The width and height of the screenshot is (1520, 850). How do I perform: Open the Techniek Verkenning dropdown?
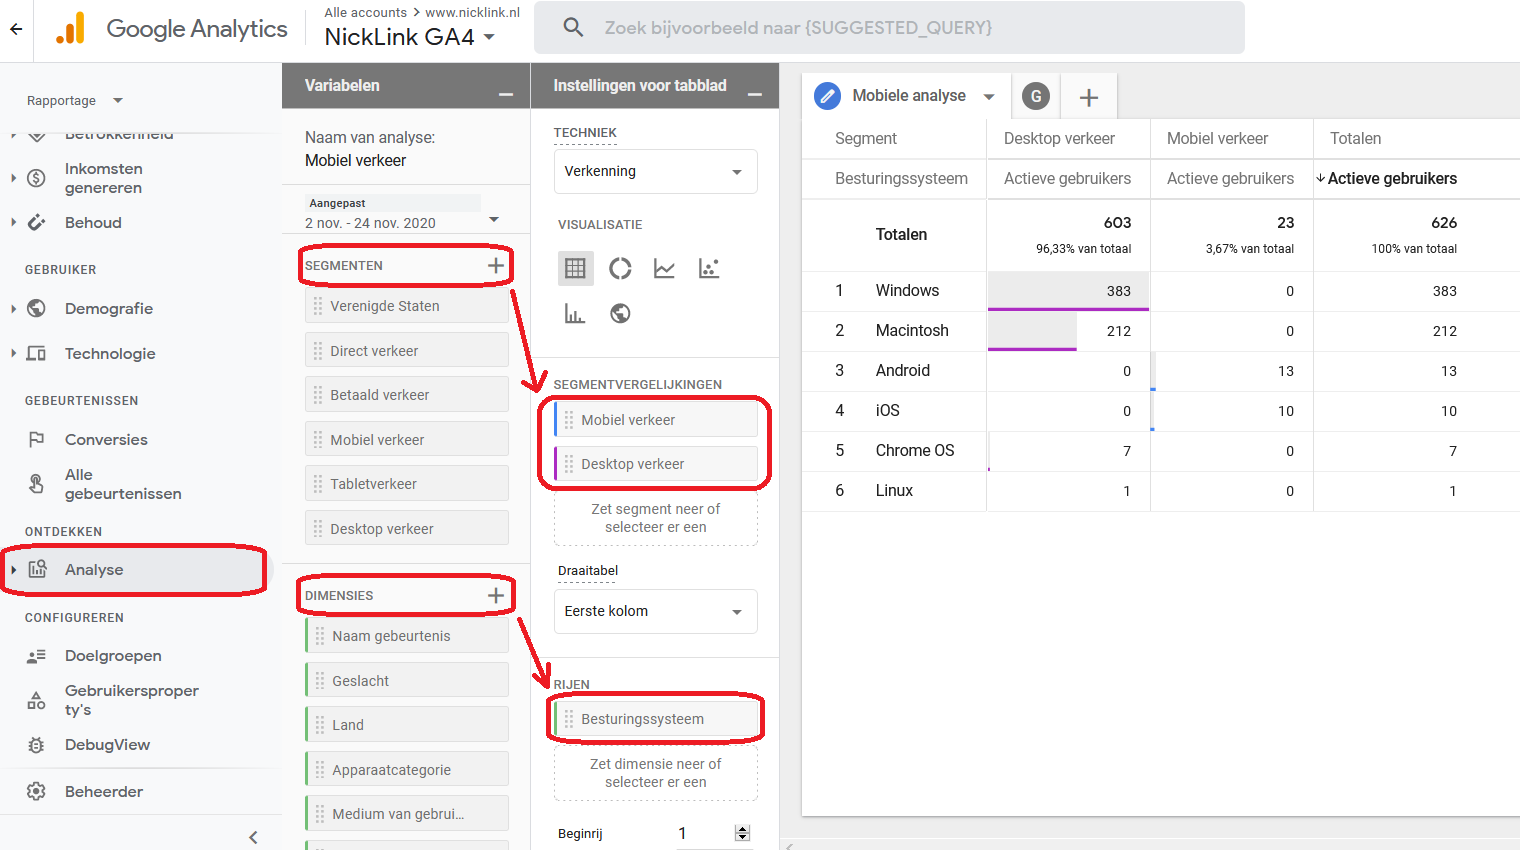click(x=655, y=172)
